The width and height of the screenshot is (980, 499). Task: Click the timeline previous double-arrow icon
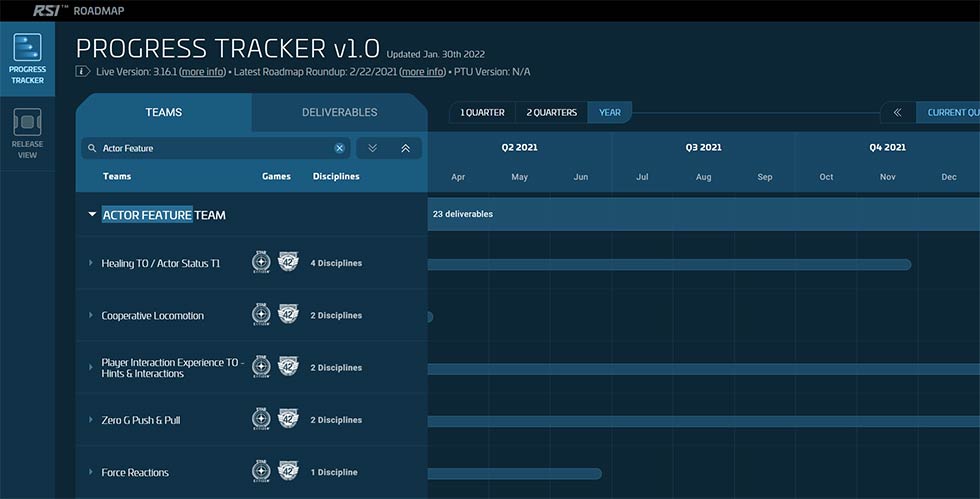click(x=898, y=113)
